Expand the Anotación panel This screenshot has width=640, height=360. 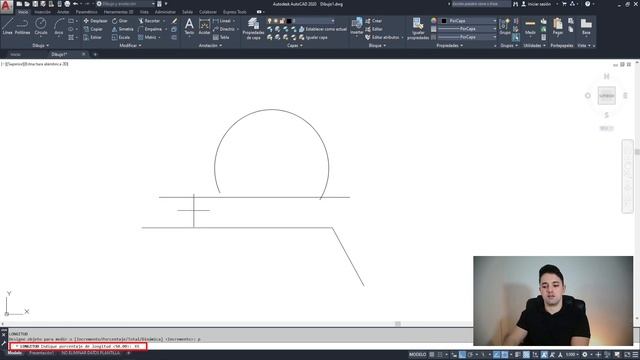pyautogui.click(x=210, y=46)
